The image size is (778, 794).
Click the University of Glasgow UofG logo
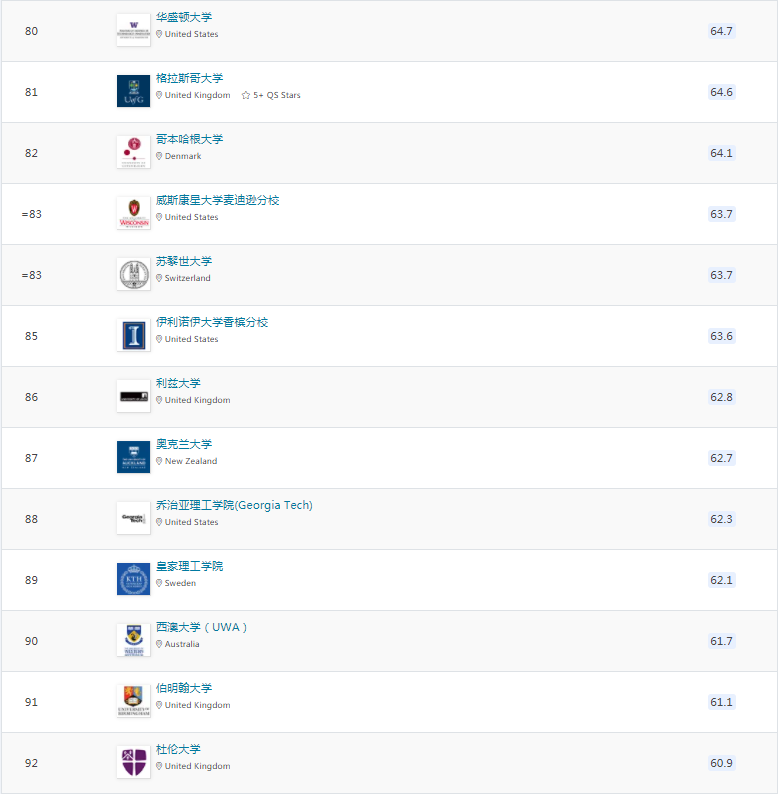click(133, 91)
